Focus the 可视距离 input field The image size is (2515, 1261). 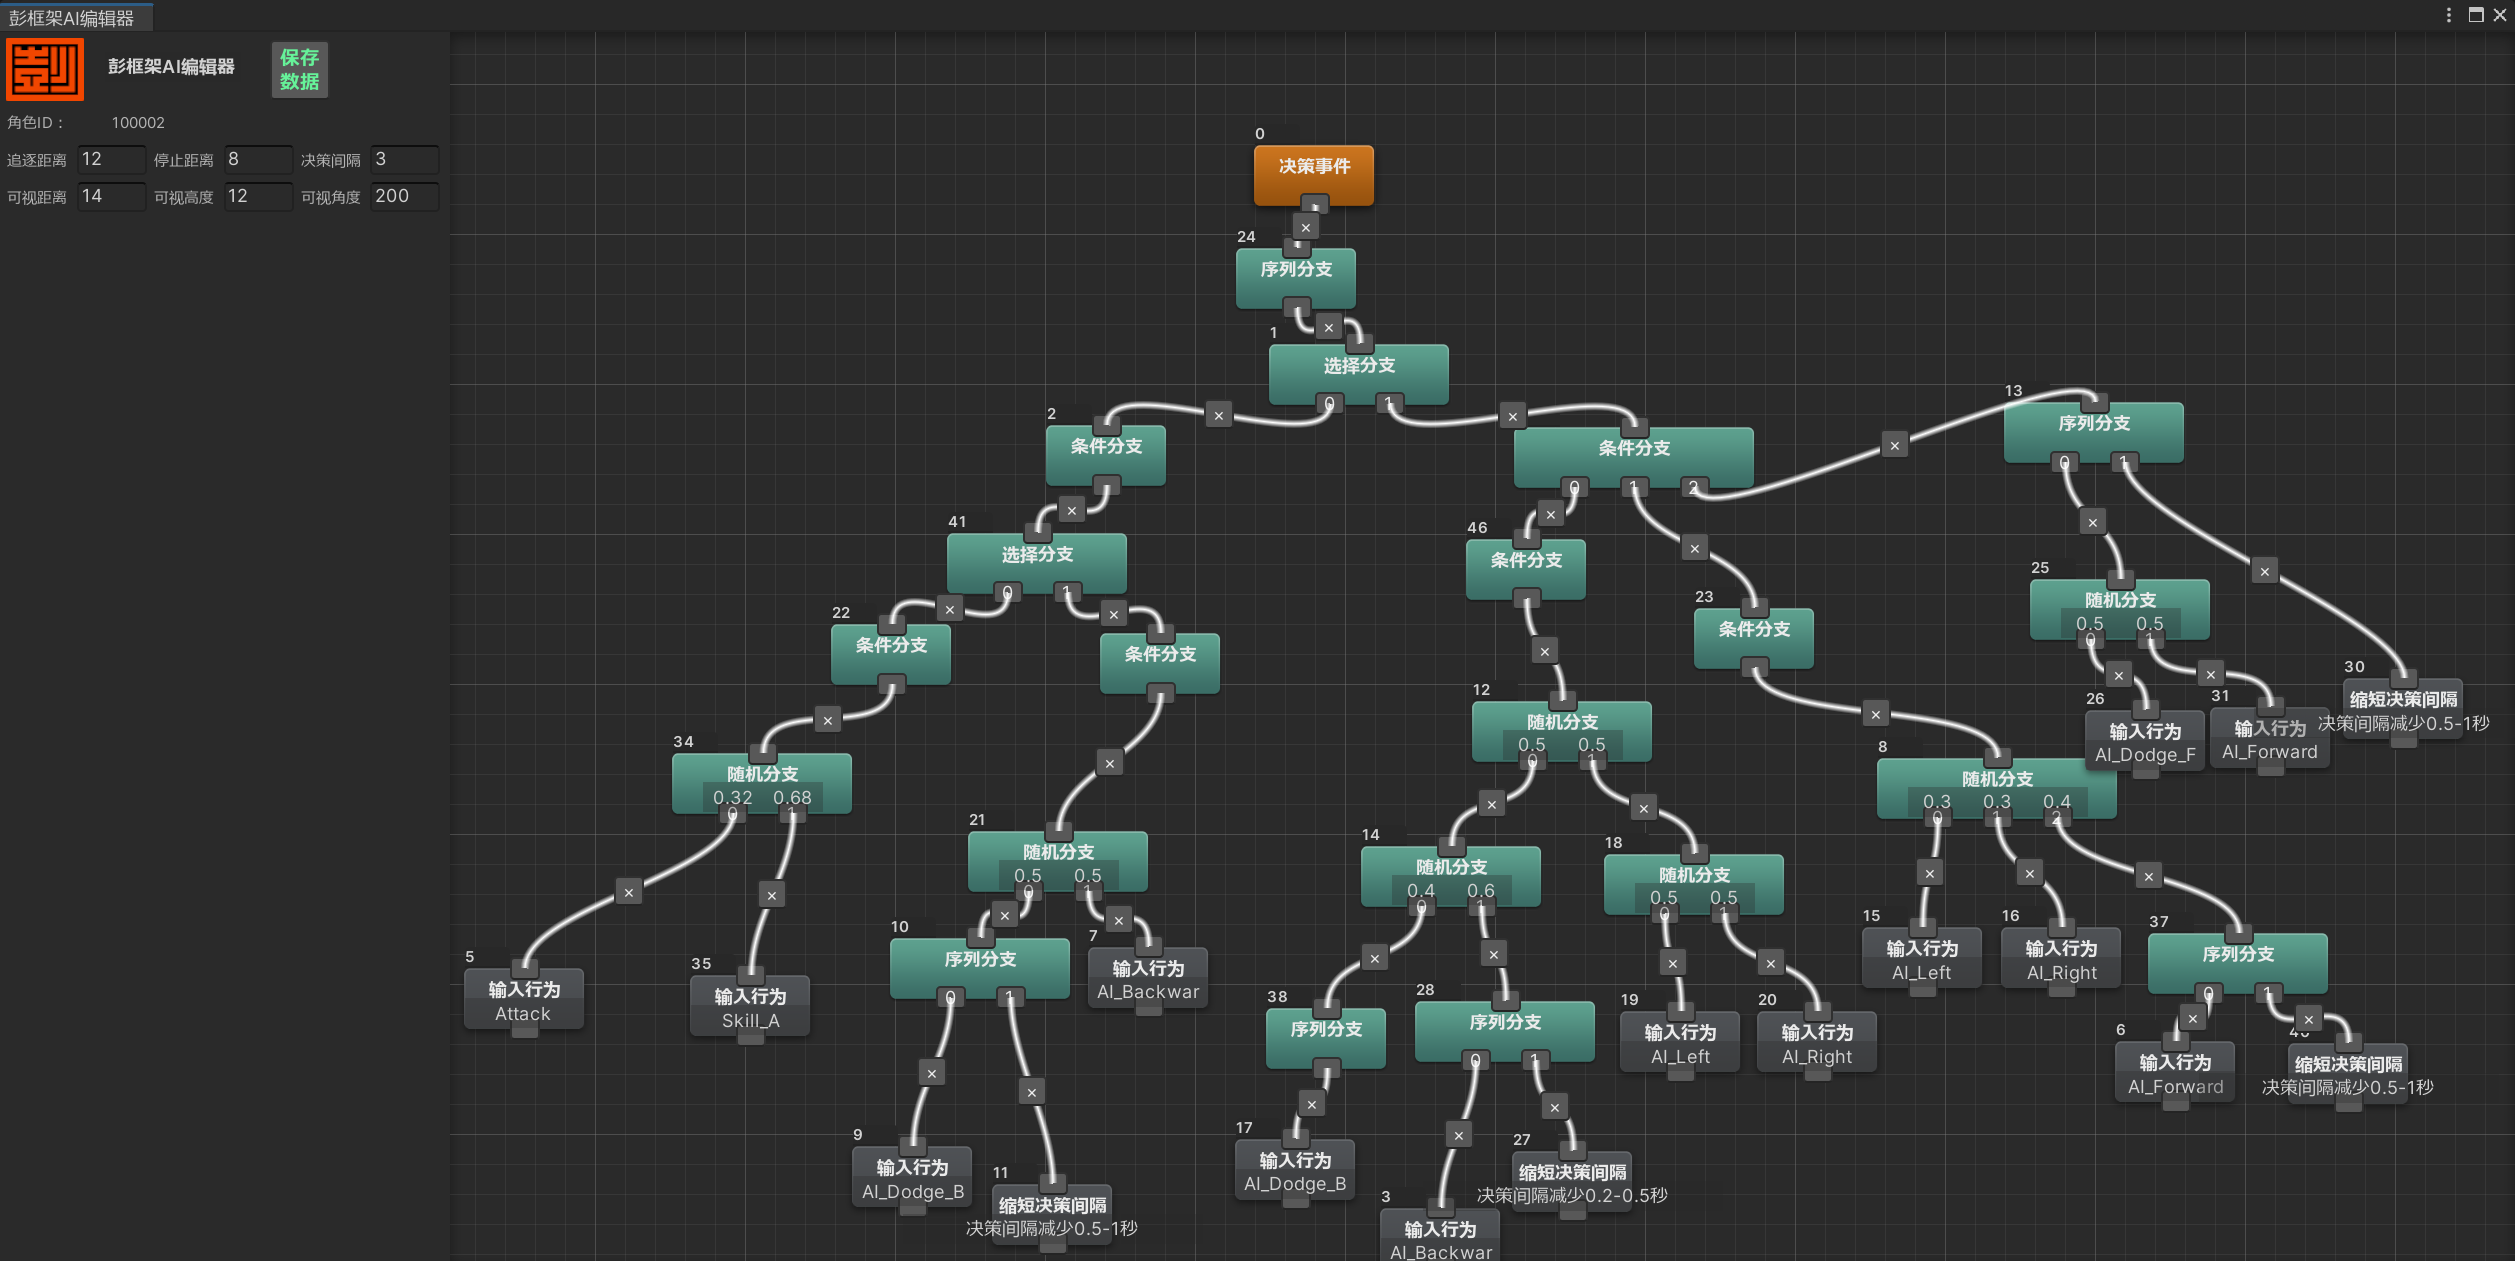point(111,197)
